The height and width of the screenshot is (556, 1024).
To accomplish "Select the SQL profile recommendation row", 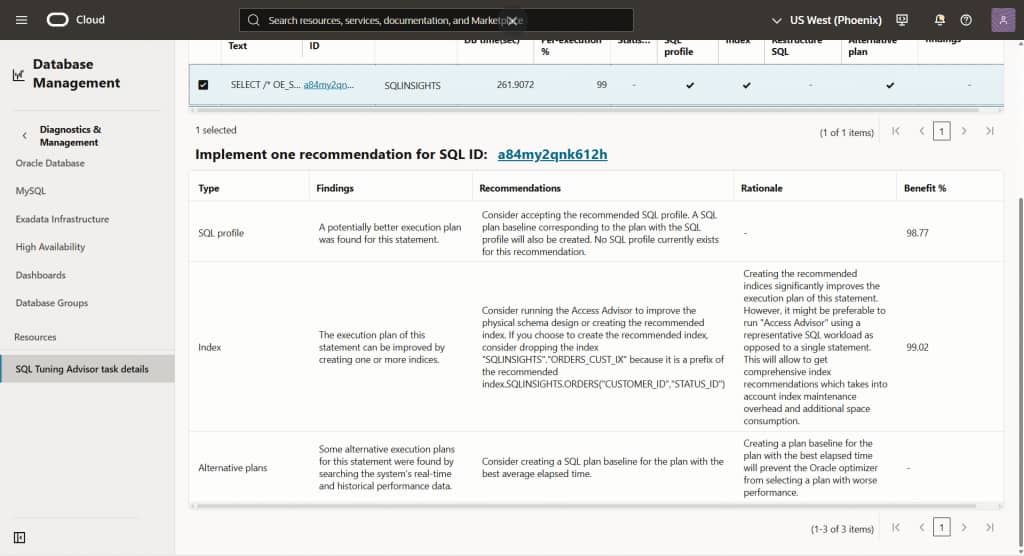I will pyautogui.click(x=596, y=233).
